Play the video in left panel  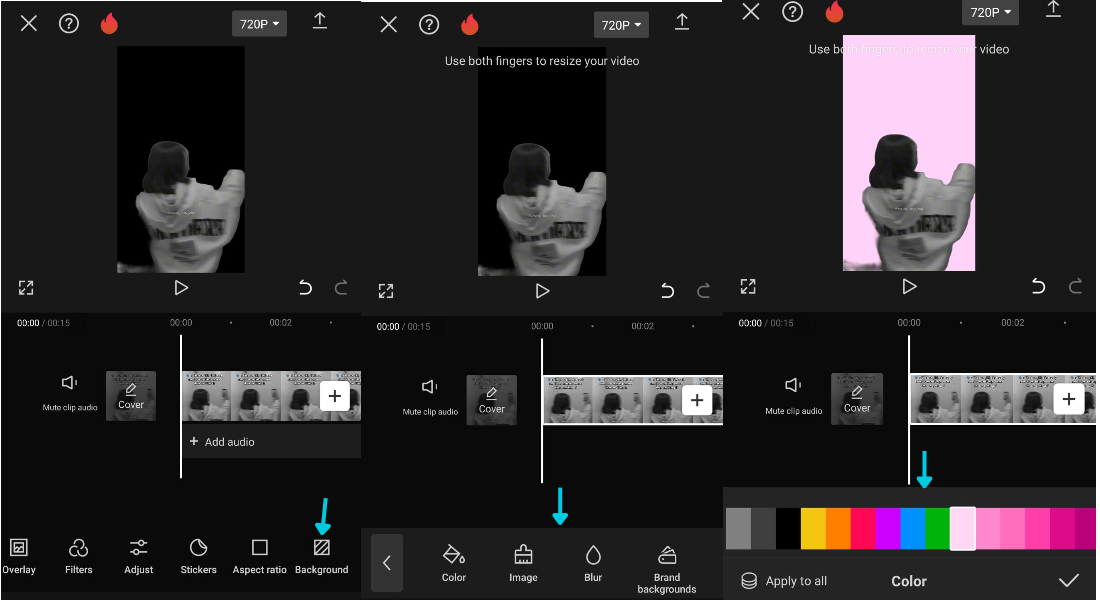[x=181, y=288]
